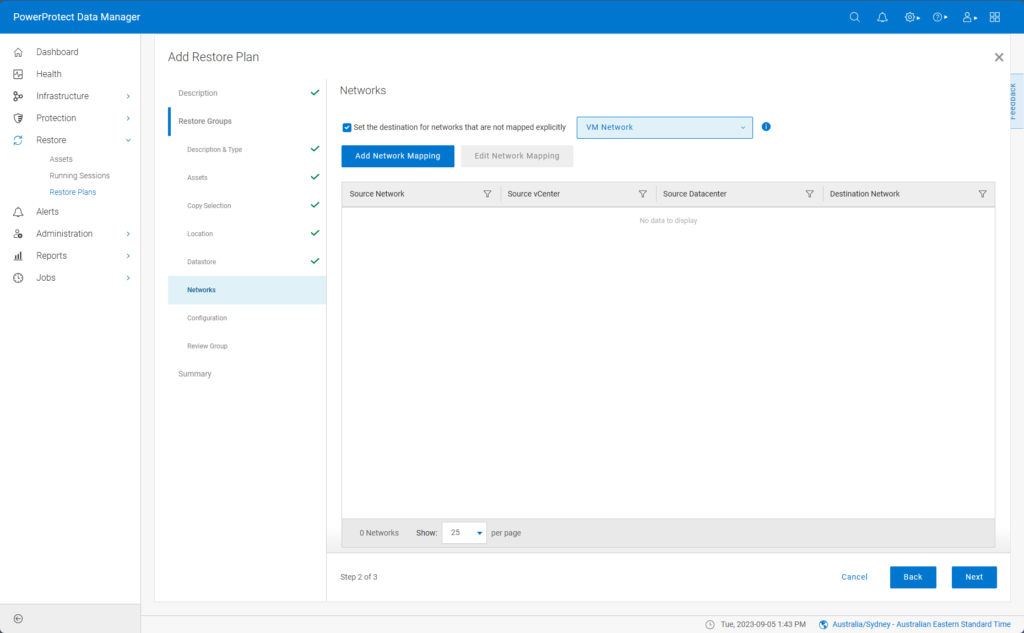Toggle the Source vCenter column filter

click(644, 193)
